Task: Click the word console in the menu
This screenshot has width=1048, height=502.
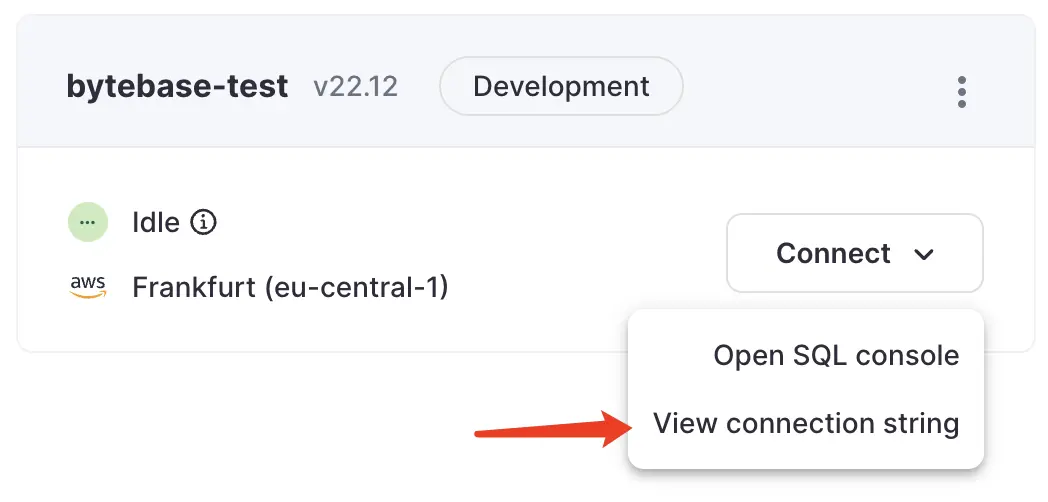Action: 907,355
